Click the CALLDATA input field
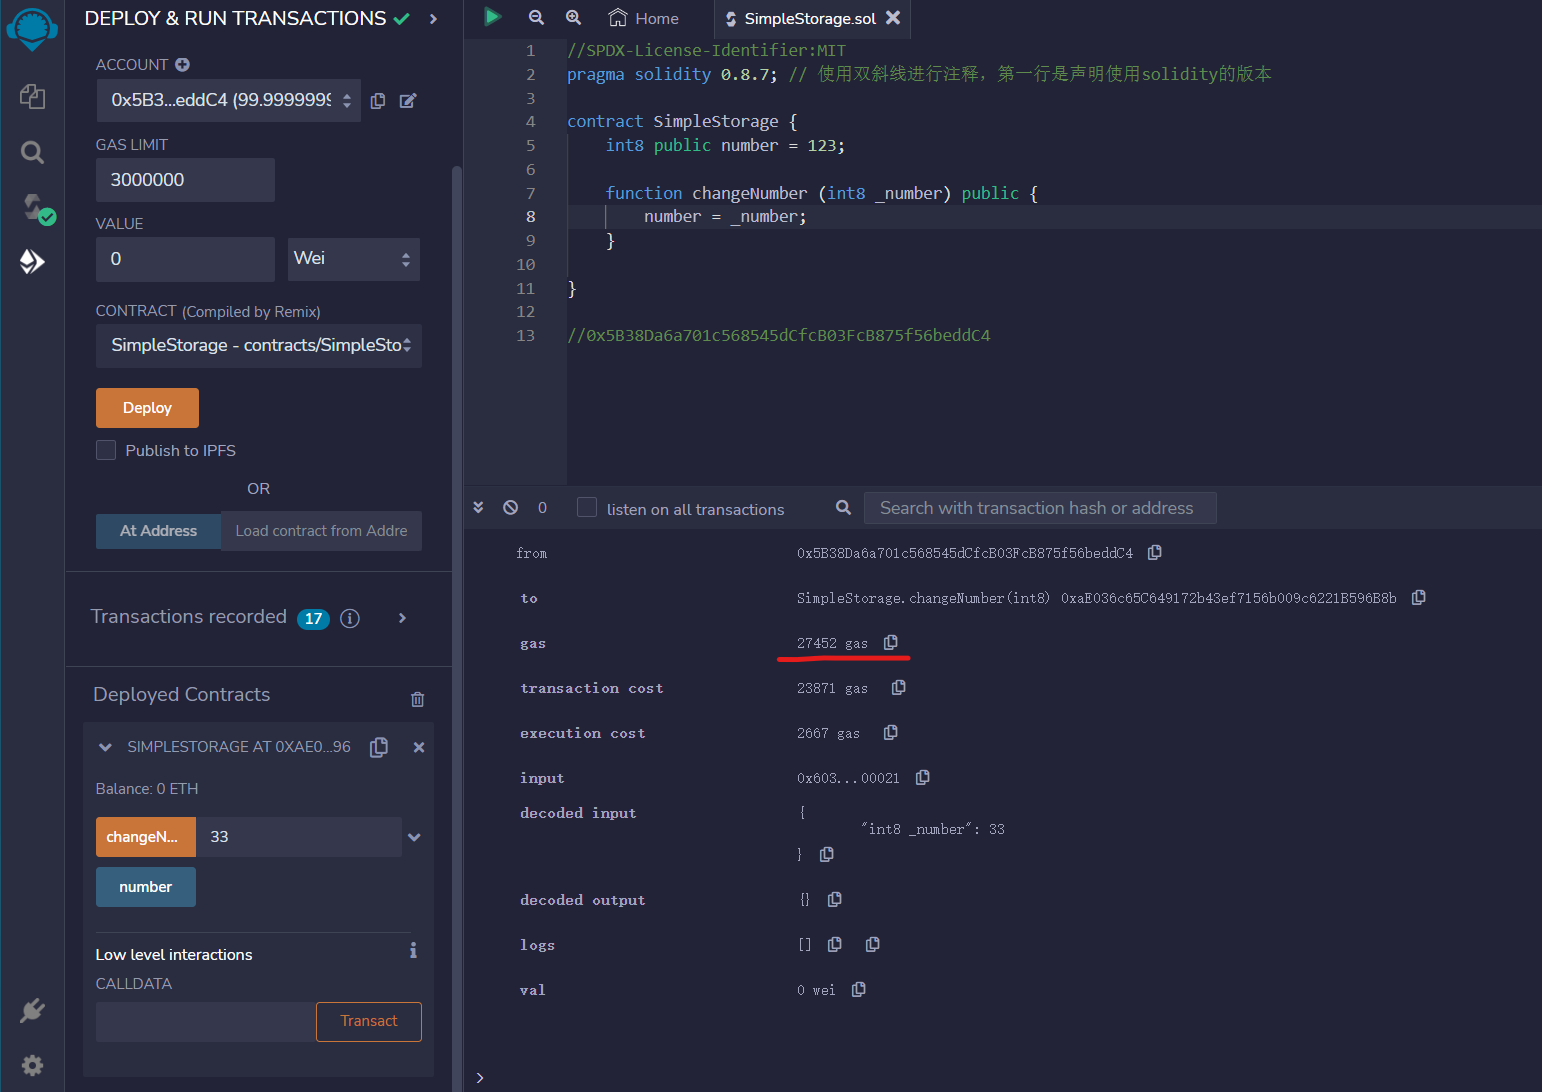 click(x=206, y=1022)
